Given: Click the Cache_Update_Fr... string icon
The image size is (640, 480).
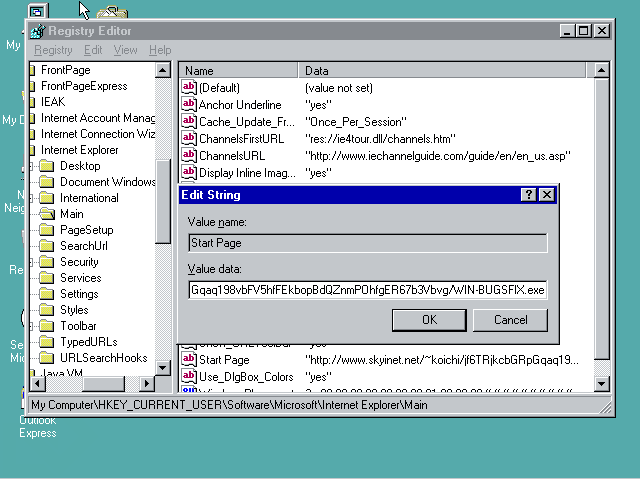Looking at the screenshot, I should click(189, 121).
